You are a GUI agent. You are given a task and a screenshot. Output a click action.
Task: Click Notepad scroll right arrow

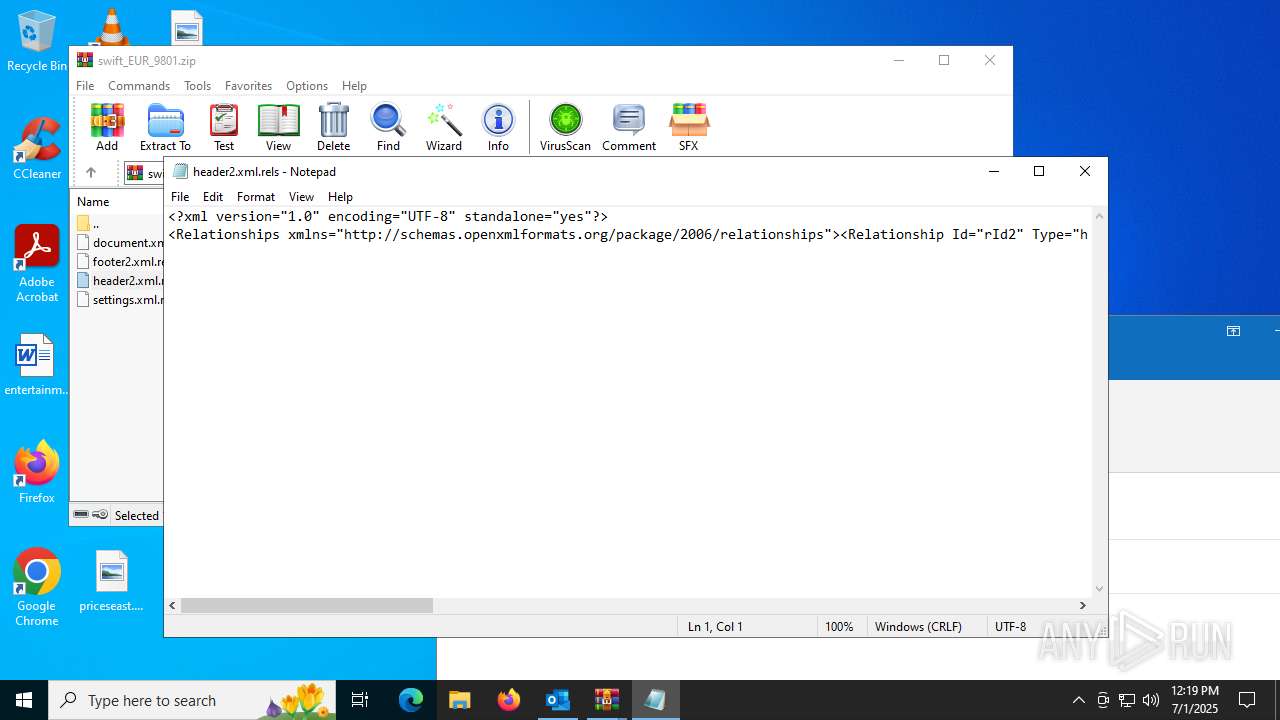point(1082,605)
